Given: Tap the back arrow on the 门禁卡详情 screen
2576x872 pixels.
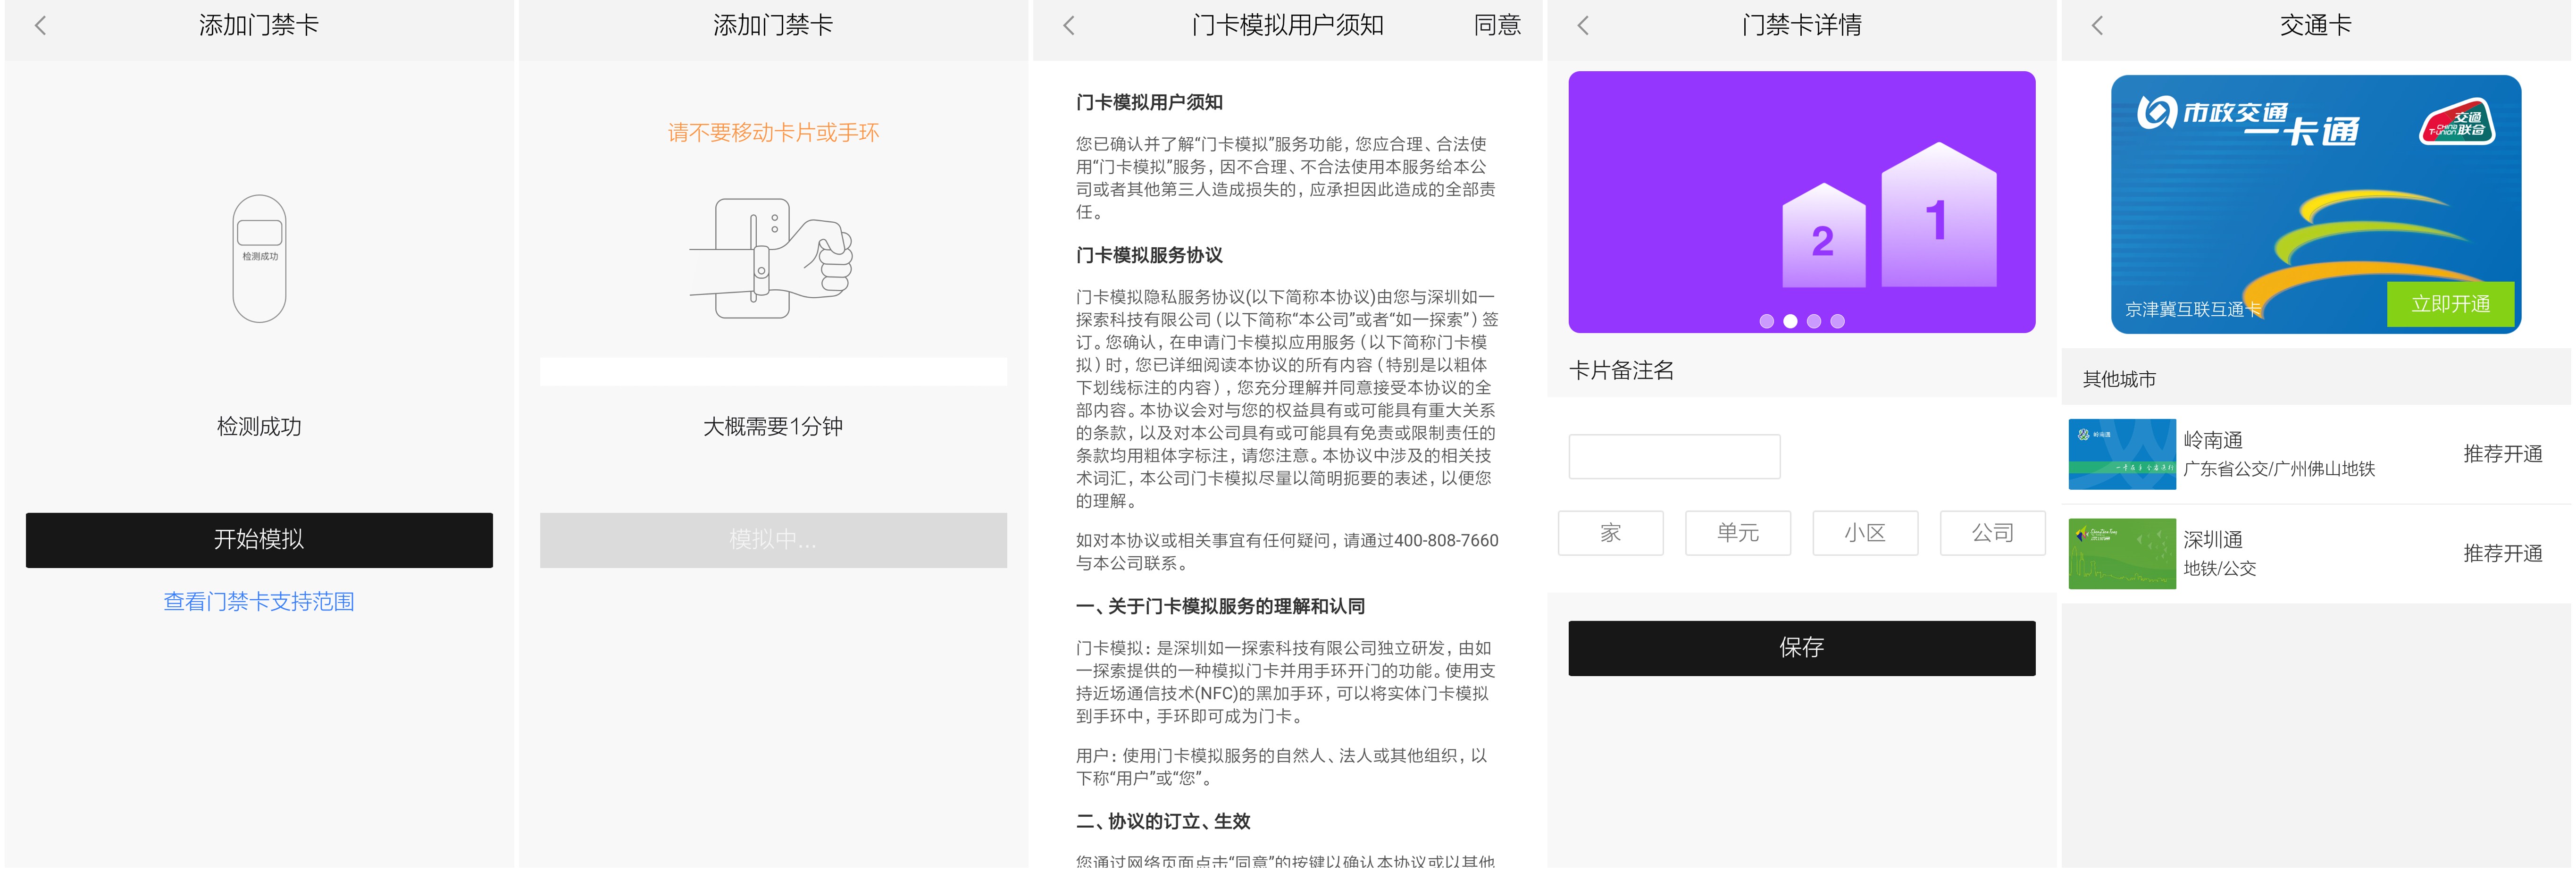Looking at the screenshot, I should (1583, 25).
